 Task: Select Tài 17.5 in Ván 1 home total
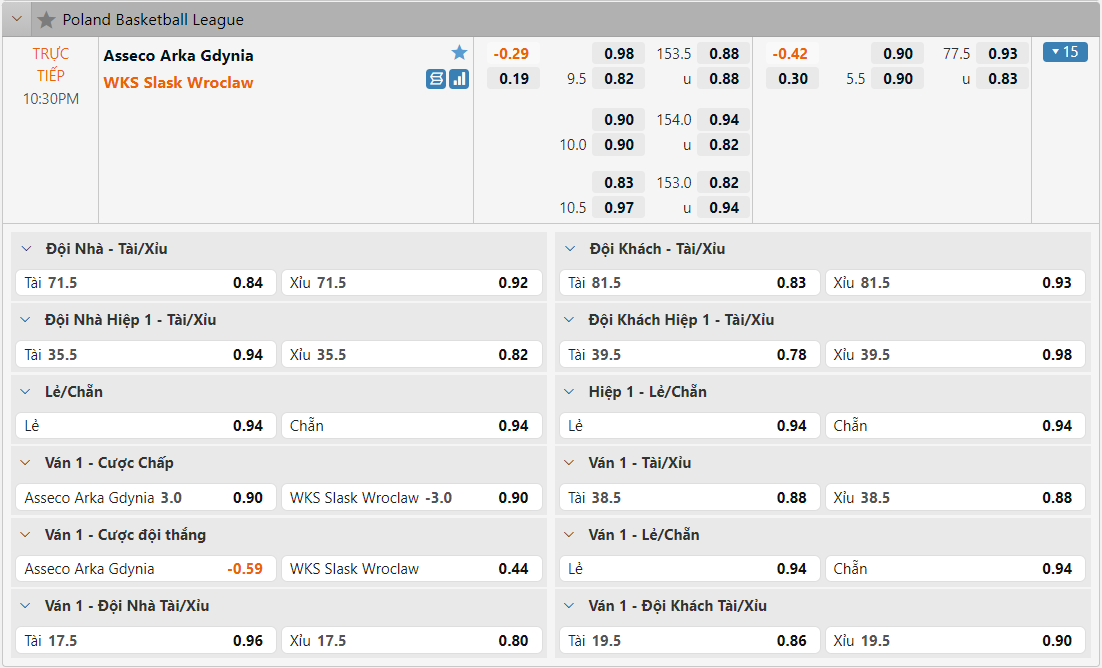click(146, 641)
